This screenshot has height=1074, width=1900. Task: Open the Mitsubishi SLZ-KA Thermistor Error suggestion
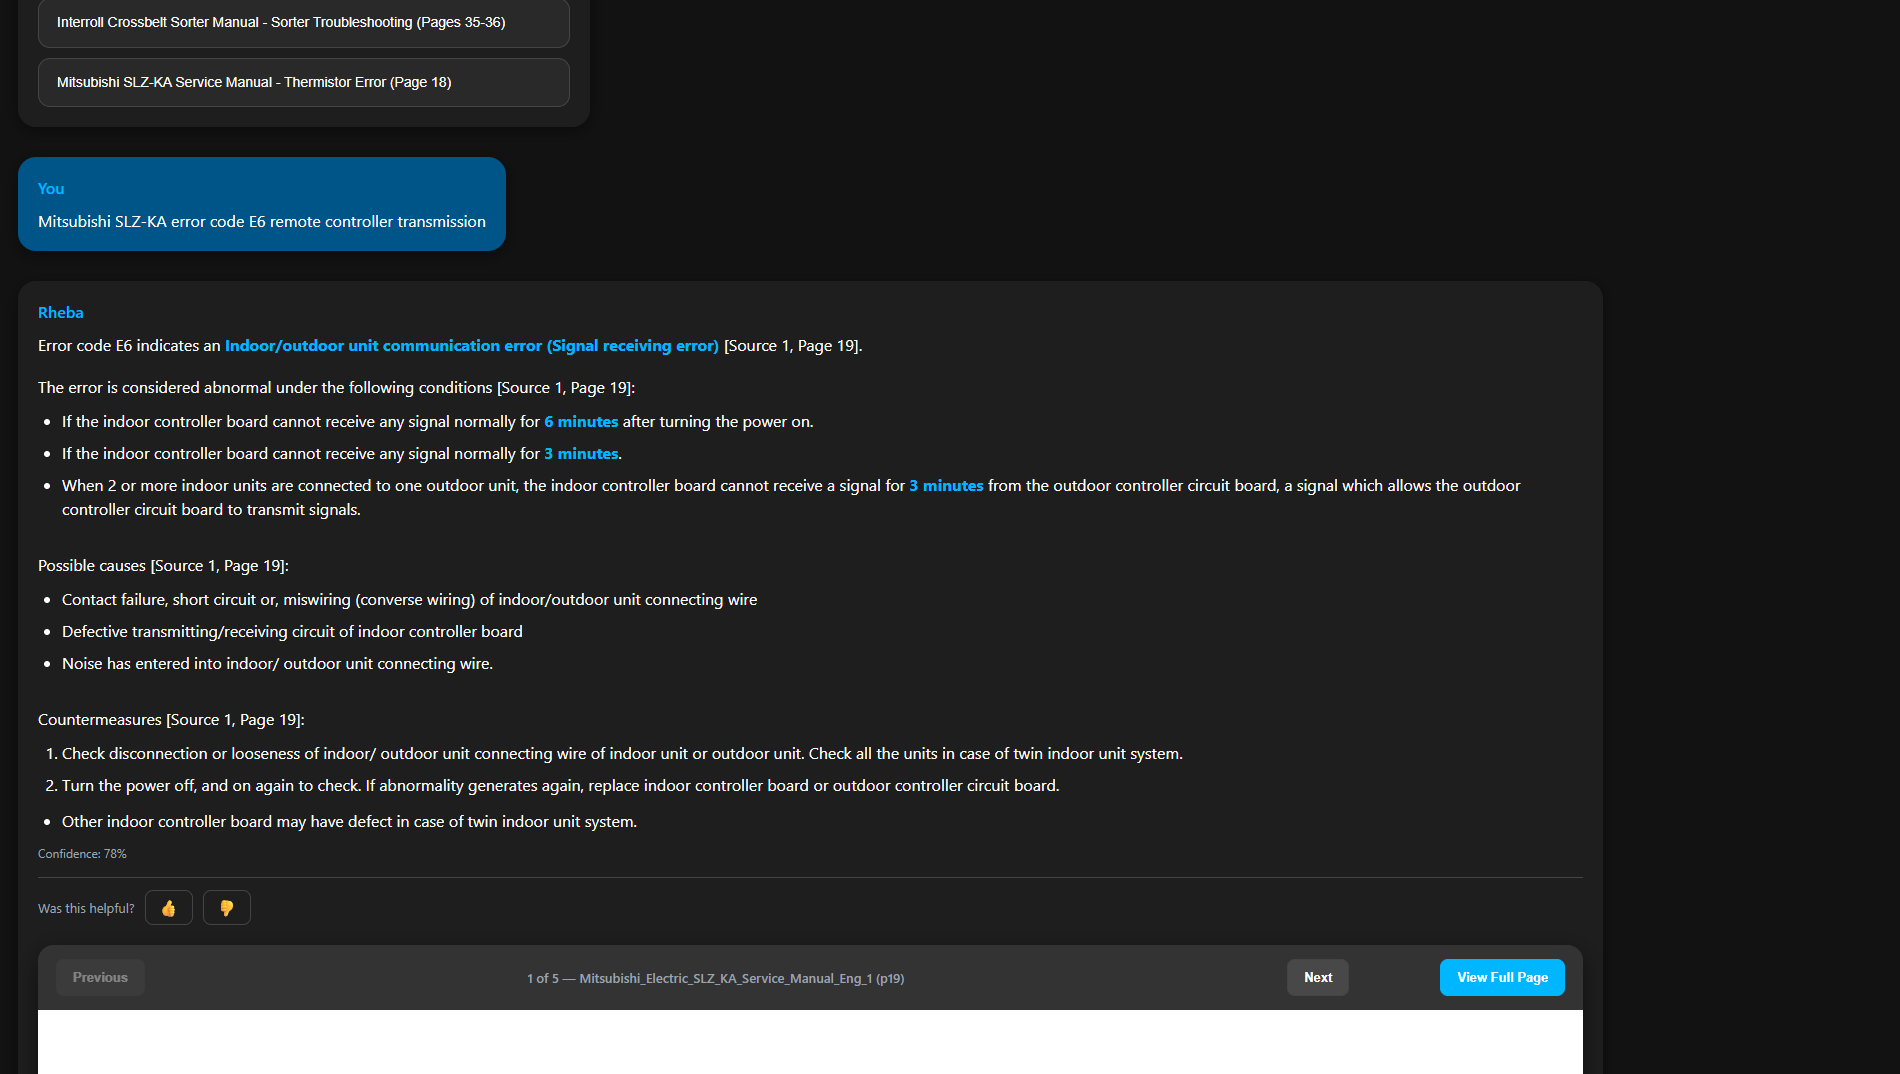(303, 82)
